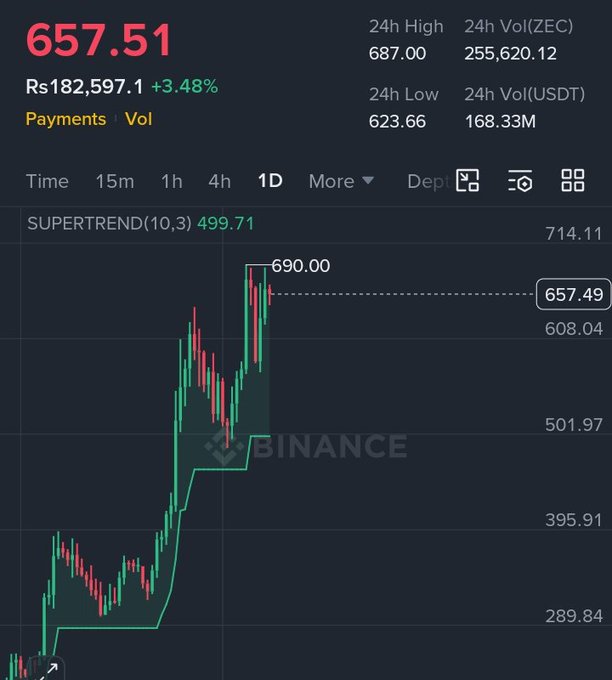
Task: Tap the 690.00 high price label
Action: [x=301, y=266]
